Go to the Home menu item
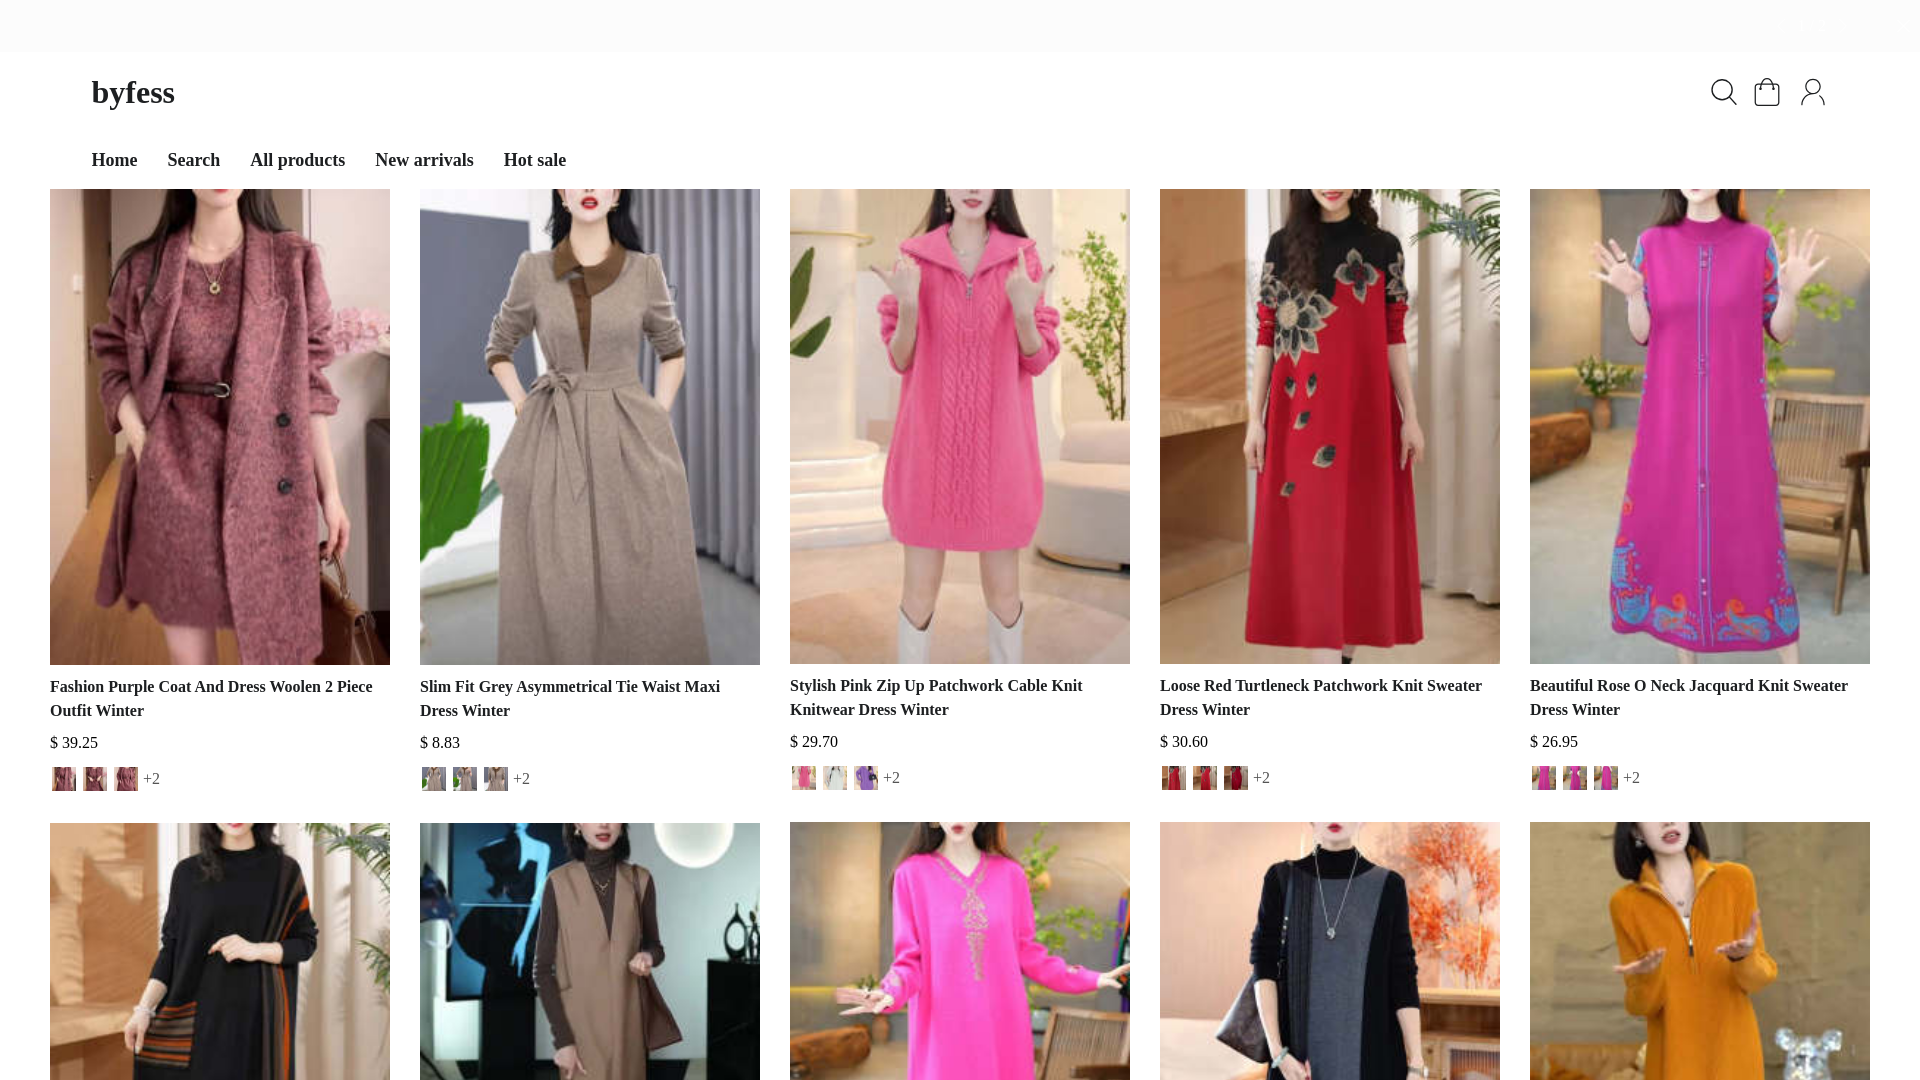Viewport: 1920px width, 1080px height. point(114,160)
